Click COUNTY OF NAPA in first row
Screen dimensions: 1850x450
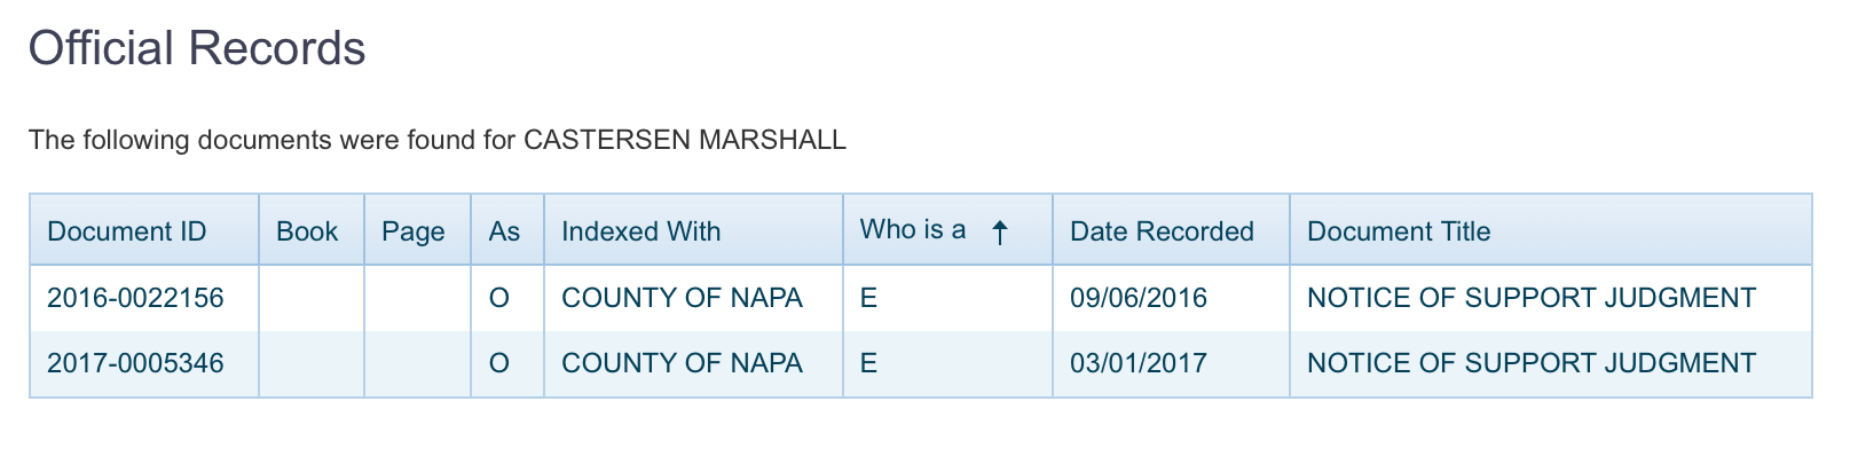tap(681, 297)
